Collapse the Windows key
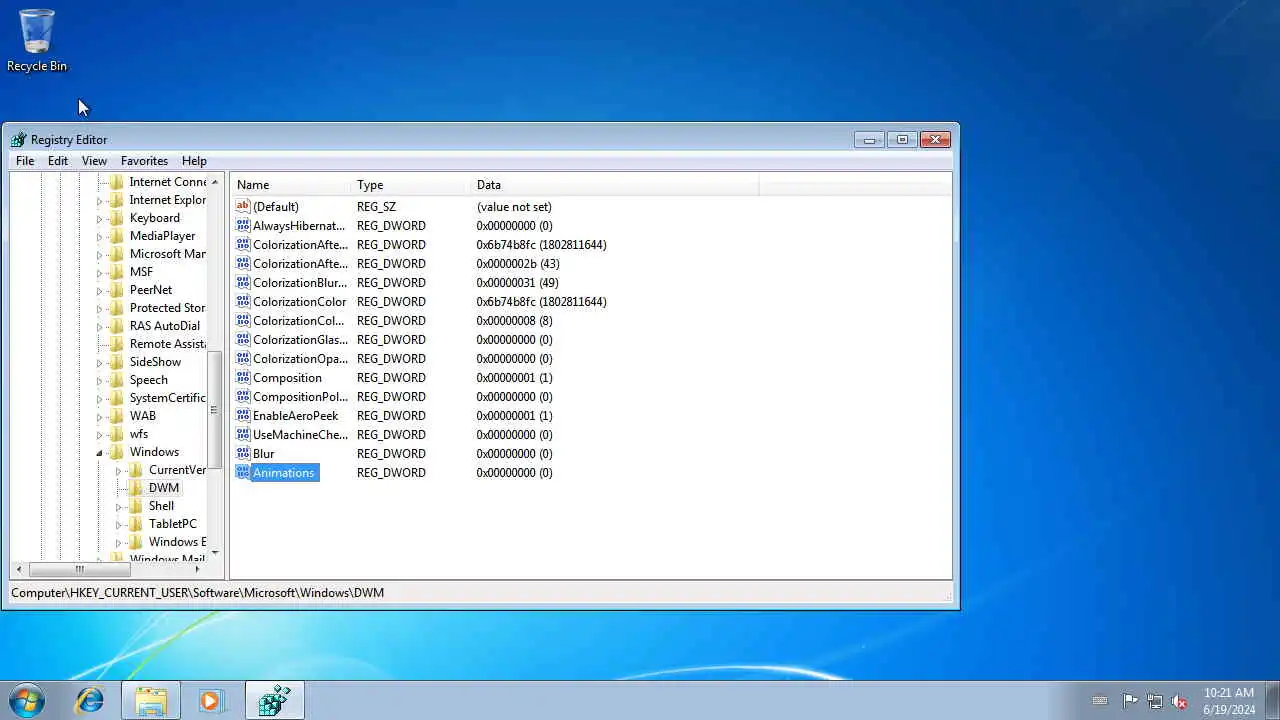Viewport: 1280px width, 720px height. coord(99,453)
